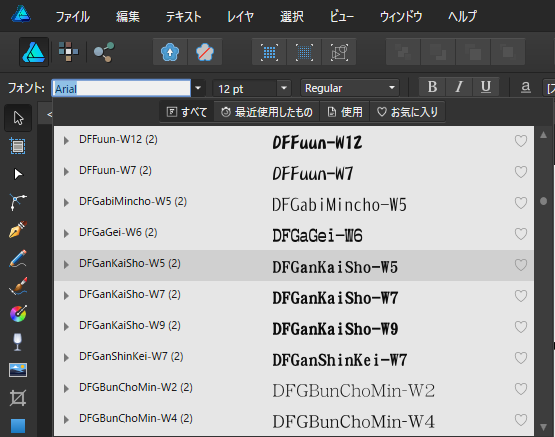Select the Pen tool
The image size is (555, 437).
[18, 230]
